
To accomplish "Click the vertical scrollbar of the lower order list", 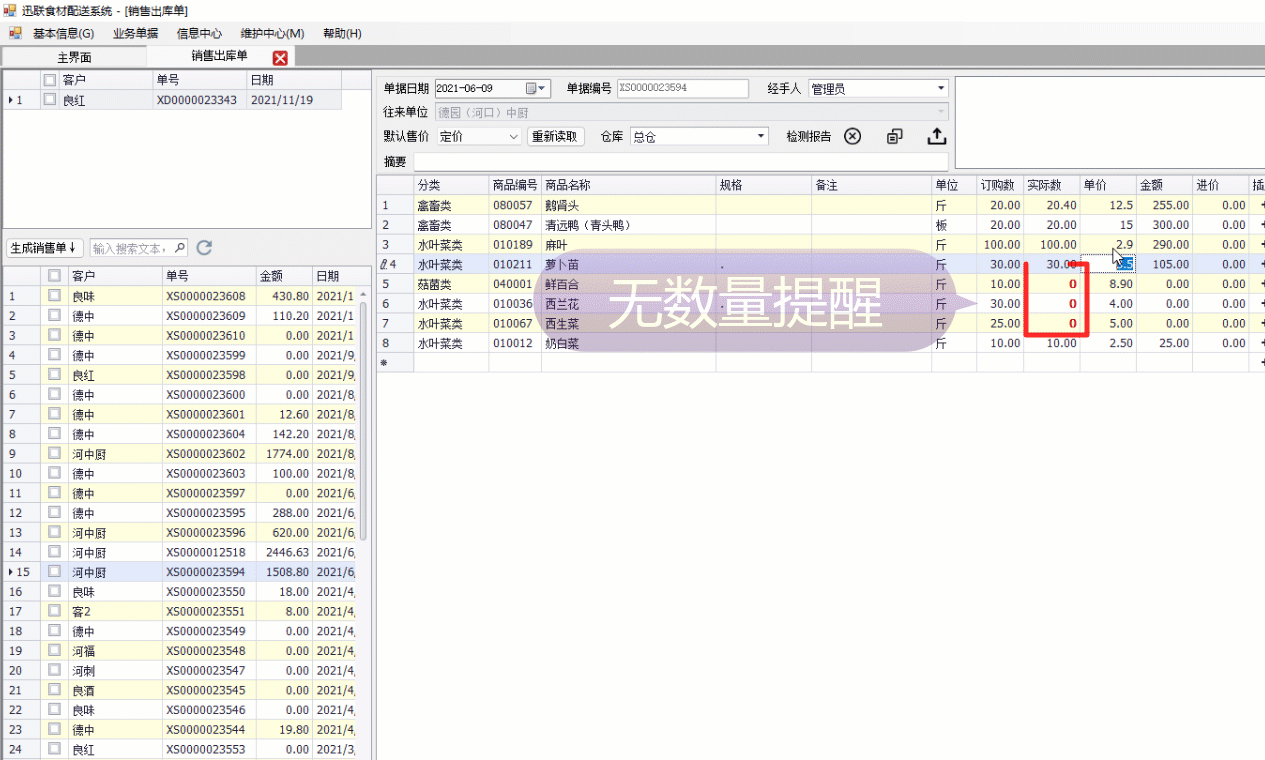I will coord(364,420).
